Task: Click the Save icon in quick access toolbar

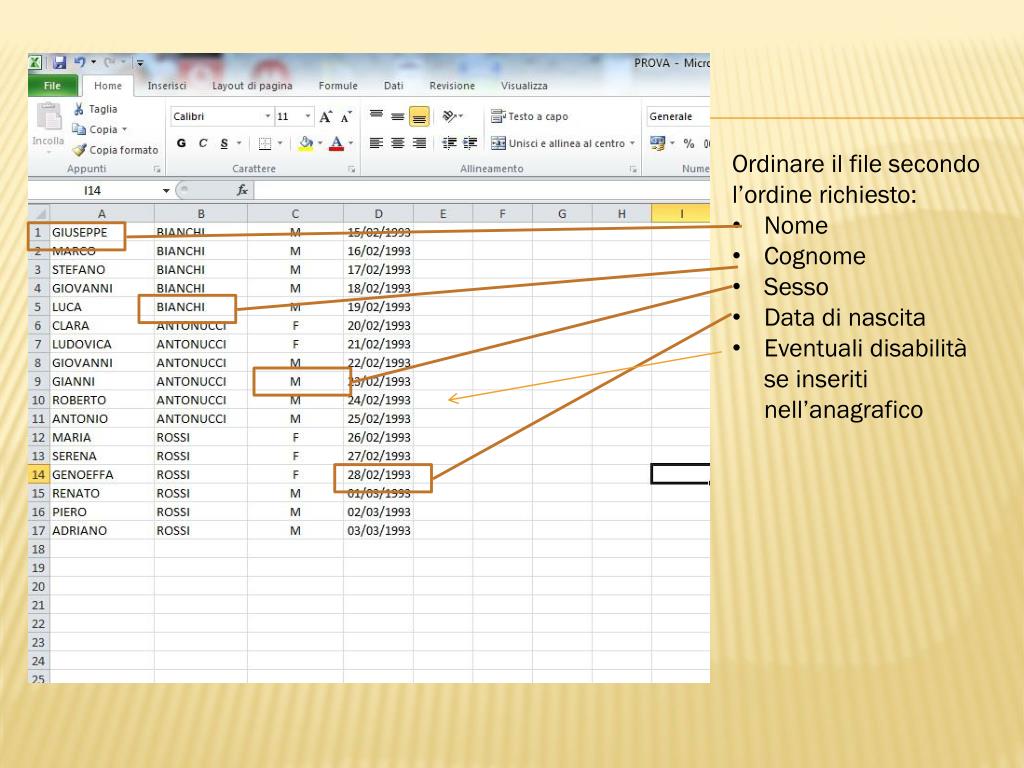Action: 59,62
